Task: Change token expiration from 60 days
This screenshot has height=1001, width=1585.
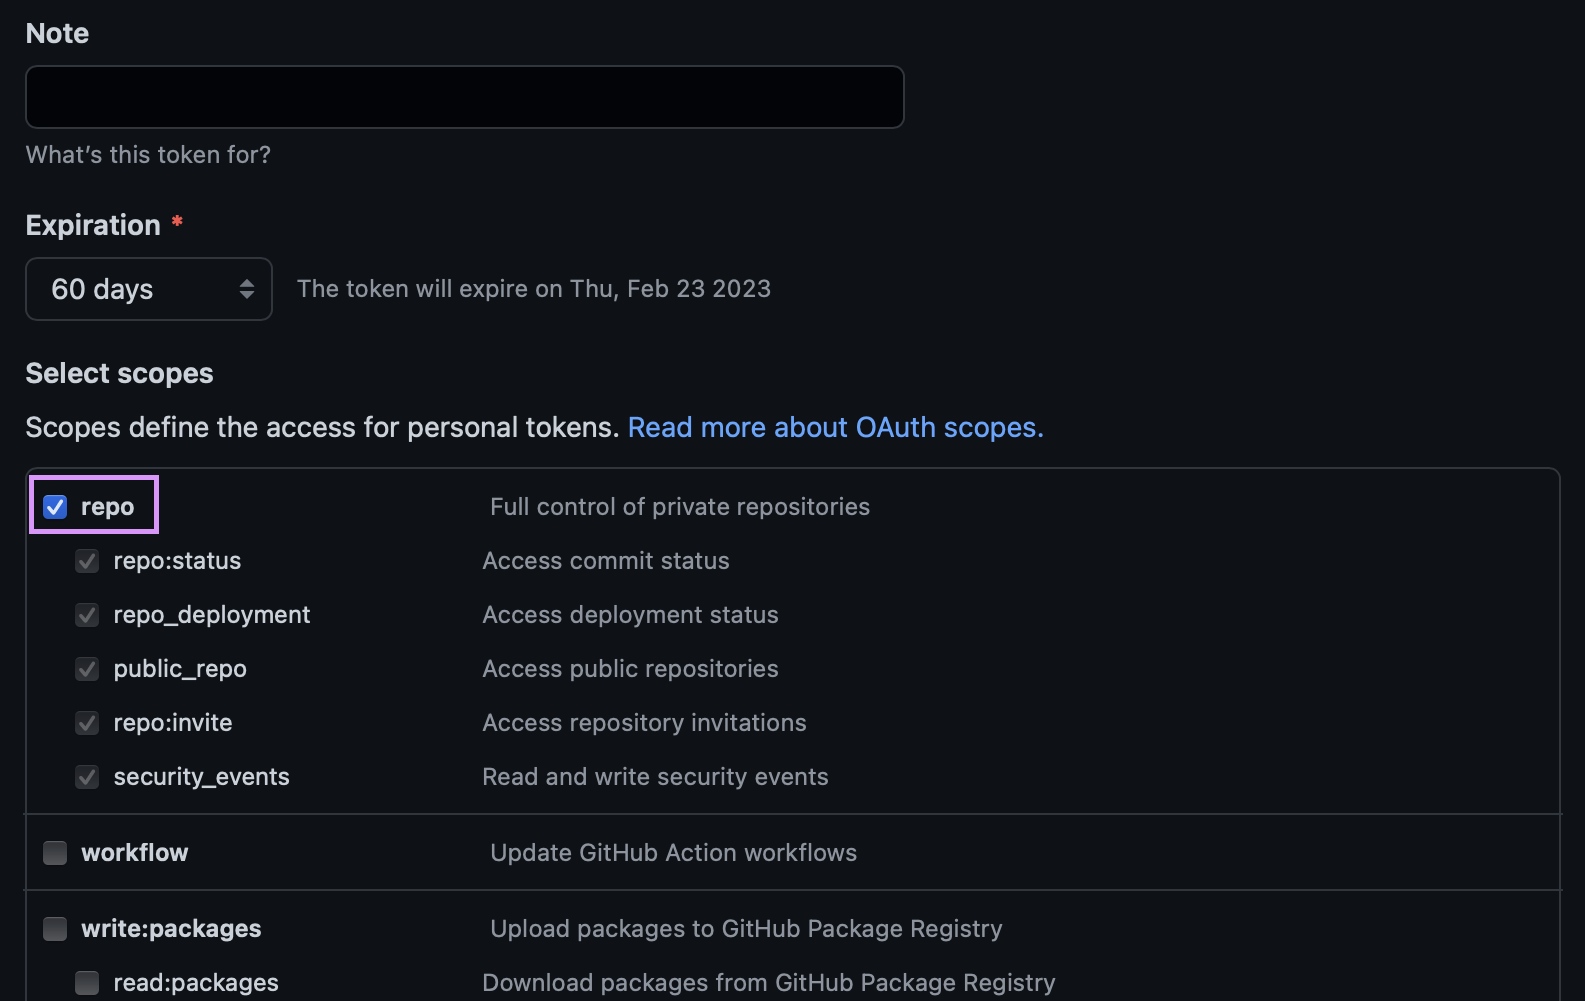Action: coord(148,289)
